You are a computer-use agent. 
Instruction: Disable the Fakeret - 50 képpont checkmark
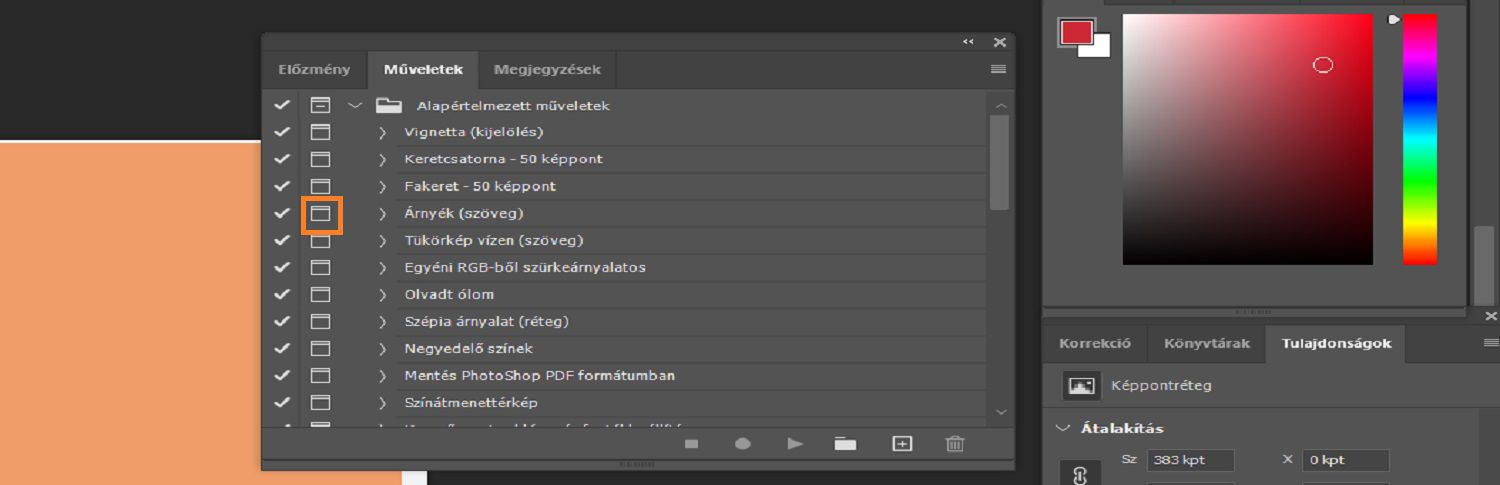pos(282,186)
